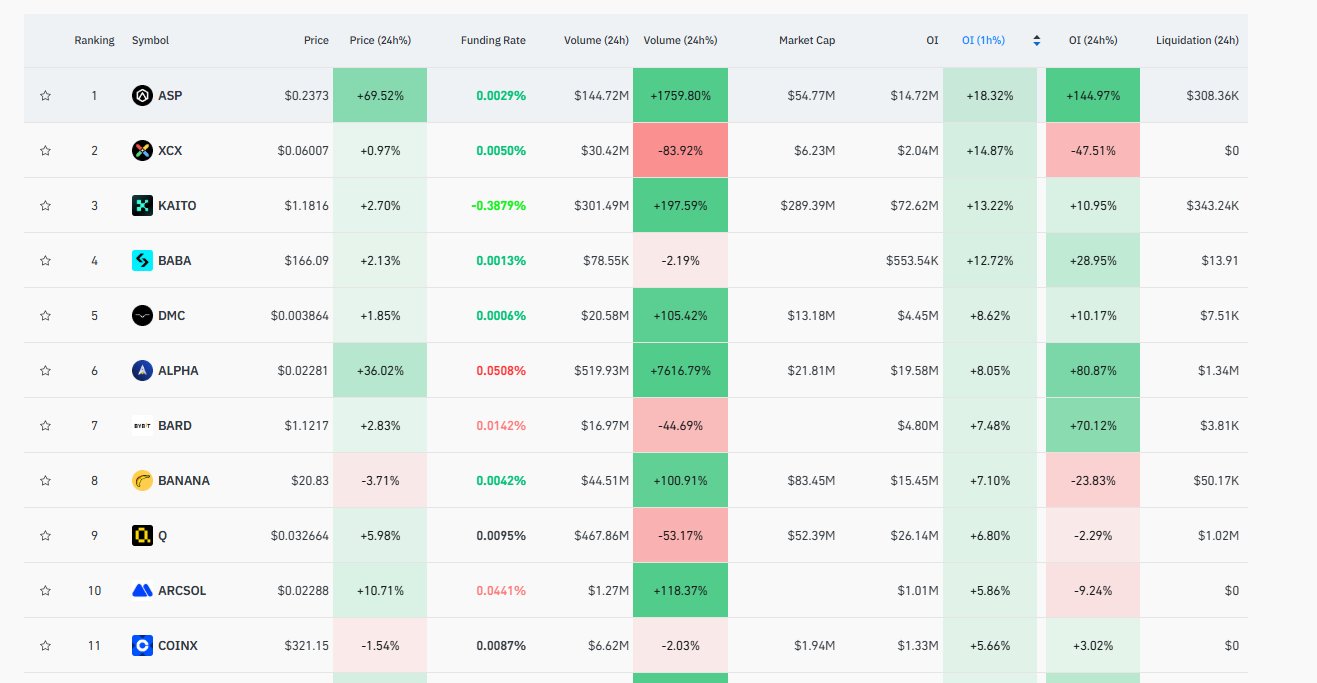Click ASP's $308.36K liquidation value

pos(1210,96)
